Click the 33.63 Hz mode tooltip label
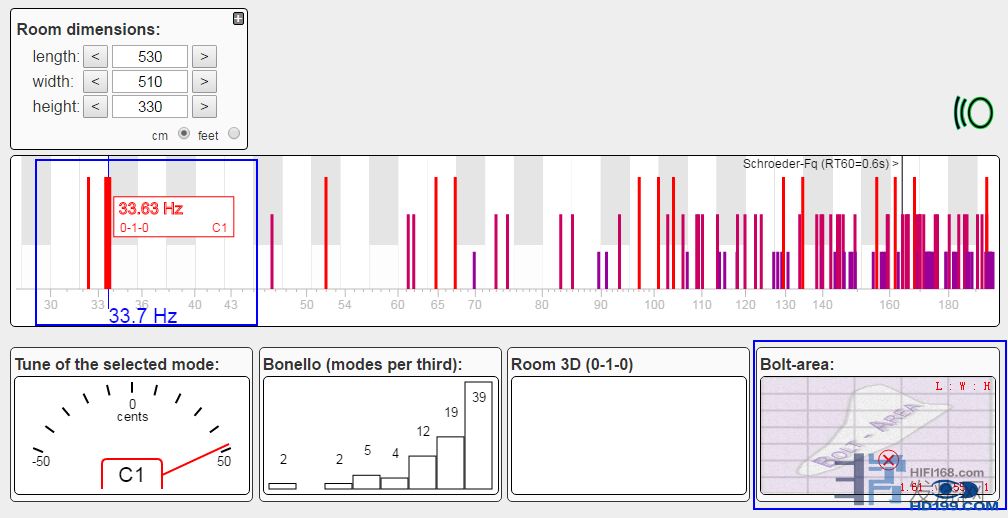This screenshot has width=1008, height=518. tap(174, 217)
